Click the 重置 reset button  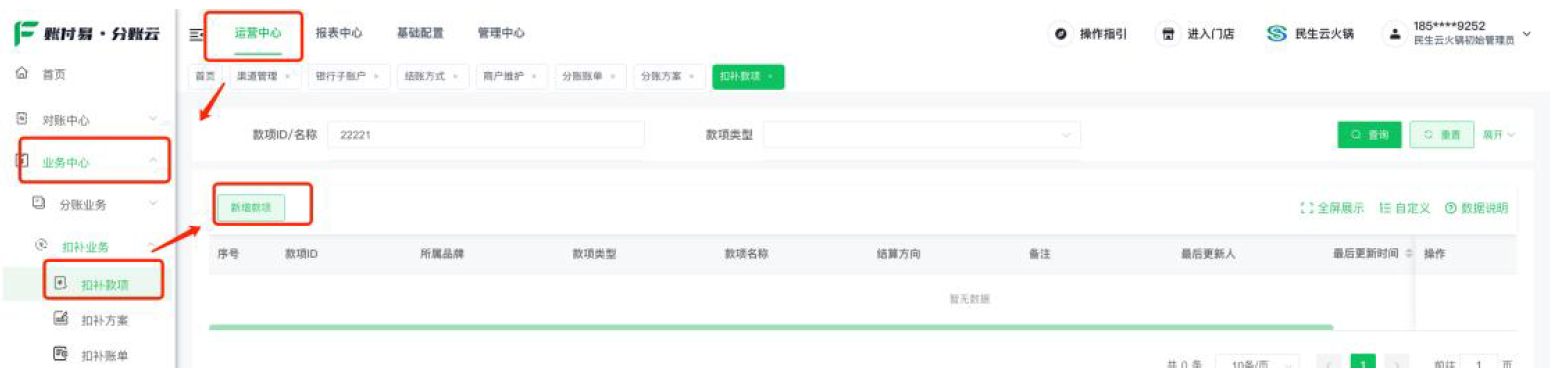coord(1441,134)
